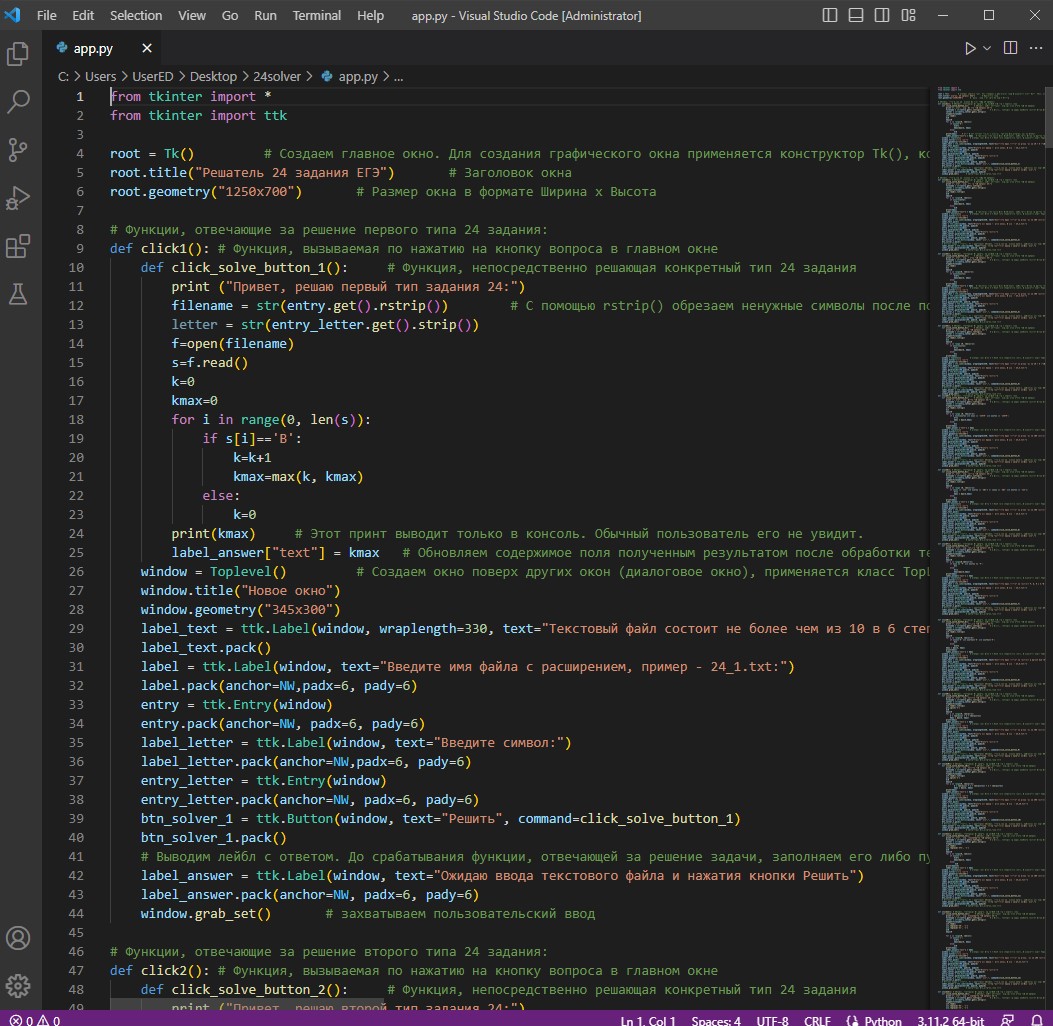Click the Desktop breadcrumb segment
This screenshot has width=1053, height=1026.
pos(213,77)
